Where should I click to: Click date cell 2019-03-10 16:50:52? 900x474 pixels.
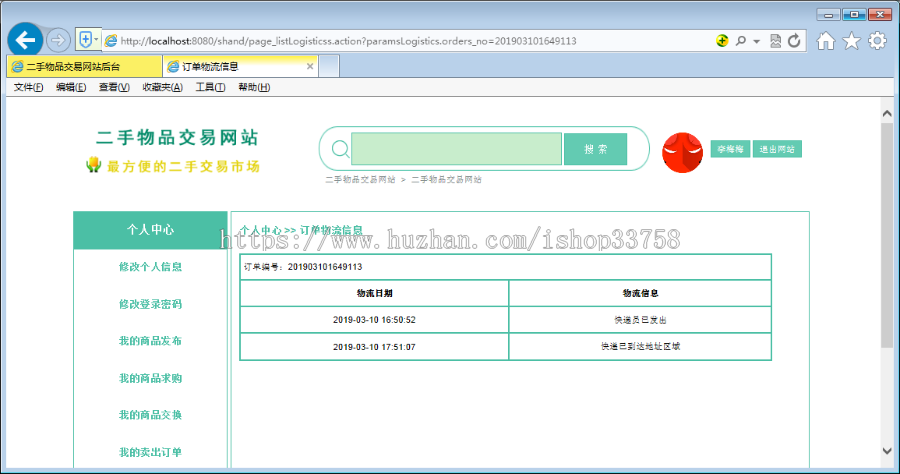tap(374, 320)
